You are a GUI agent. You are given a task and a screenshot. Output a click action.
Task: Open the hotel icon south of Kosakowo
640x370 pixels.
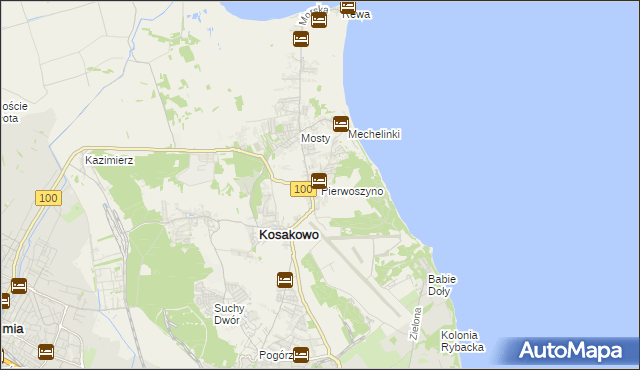pyautogui.click(x=285, y=280)
